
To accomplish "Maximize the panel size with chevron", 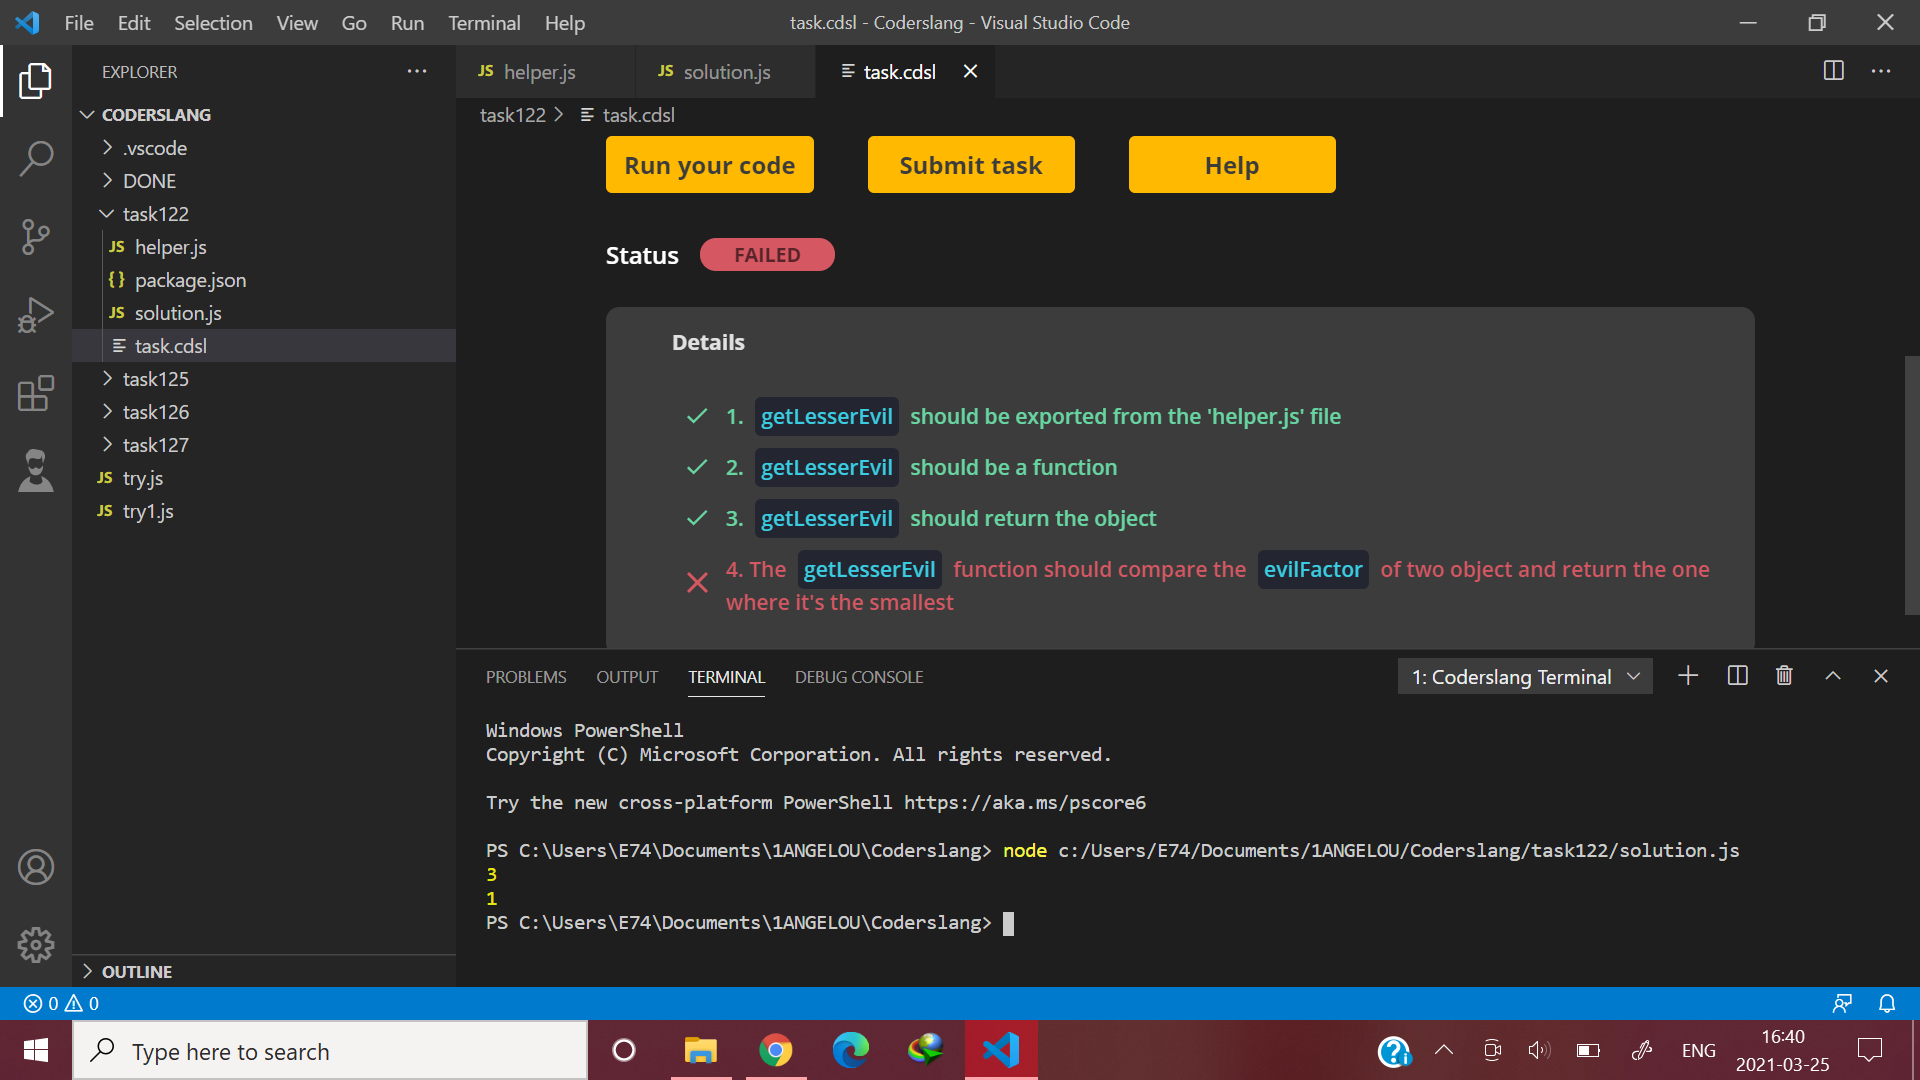I will click(1833, 676).
